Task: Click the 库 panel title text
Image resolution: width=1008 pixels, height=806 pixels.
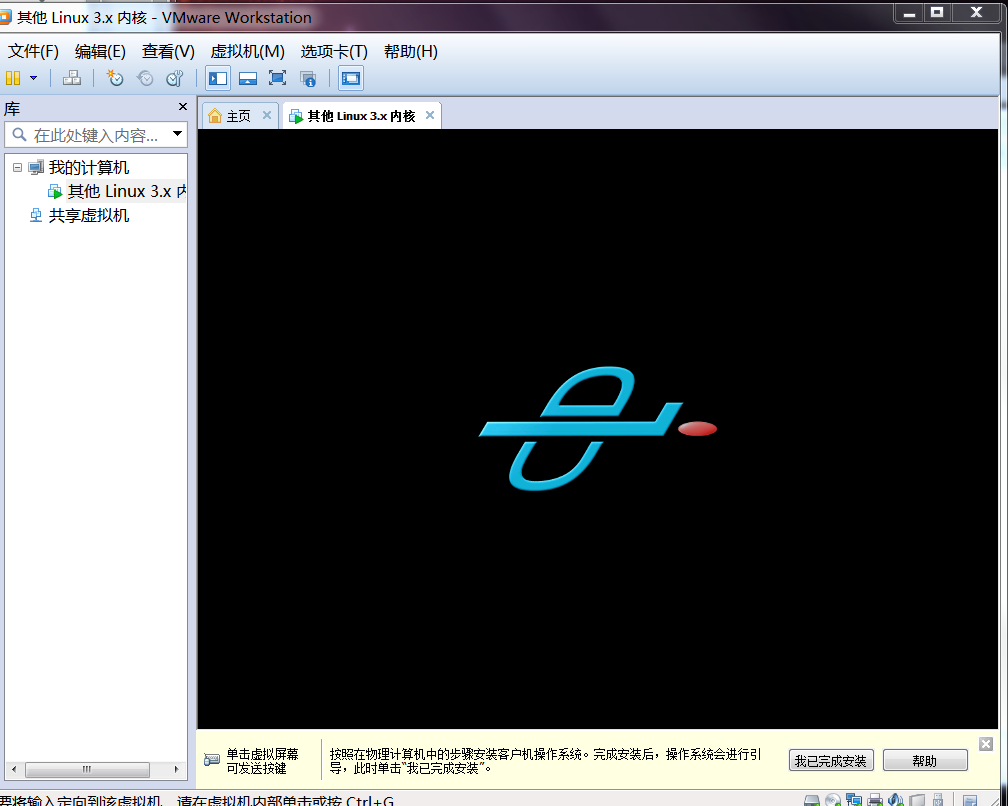Action: tap(12, 109)
